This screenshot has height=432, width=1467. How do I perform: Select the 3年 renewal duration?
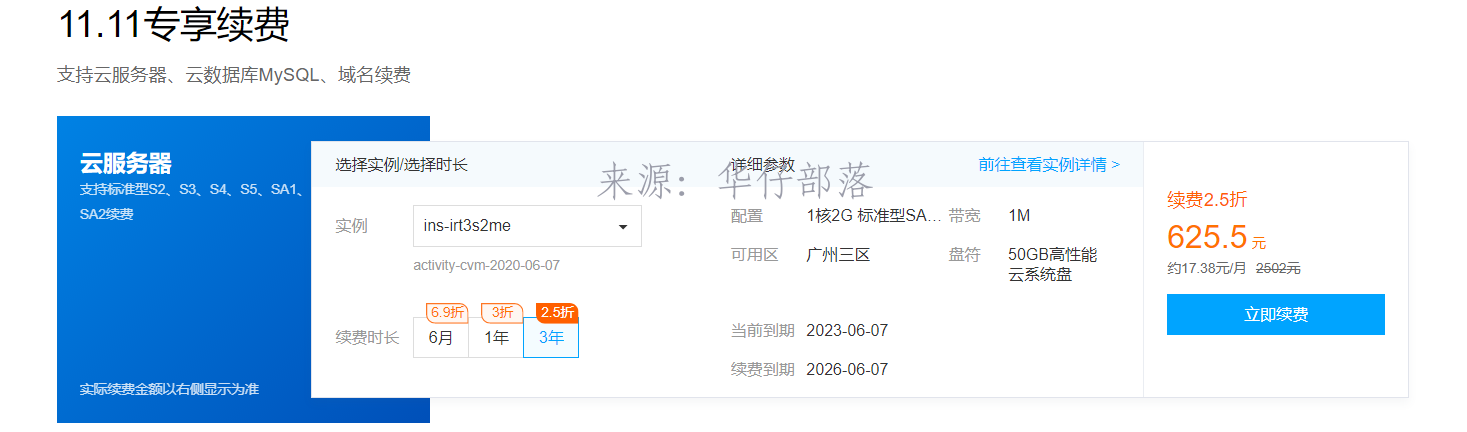tap(551, 338)
